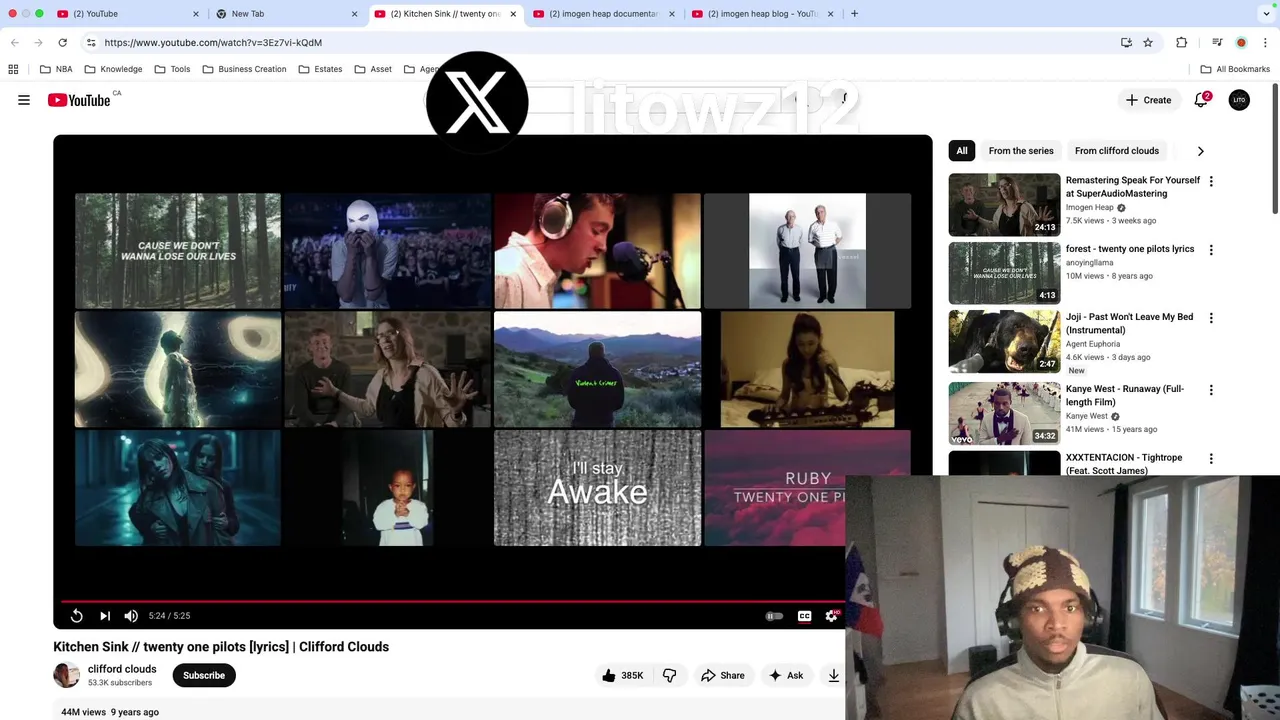Image resolution: width=1280 pixels, height=720 pixels.
Task: Open a new browser tab with plus
Action: pos(854,14)
